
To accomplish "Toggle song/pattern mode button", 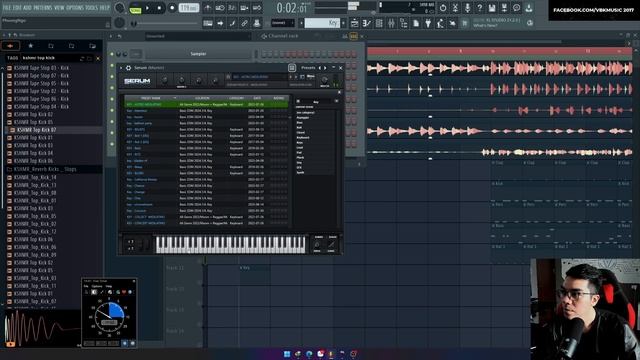I will (x=135, y=8).
